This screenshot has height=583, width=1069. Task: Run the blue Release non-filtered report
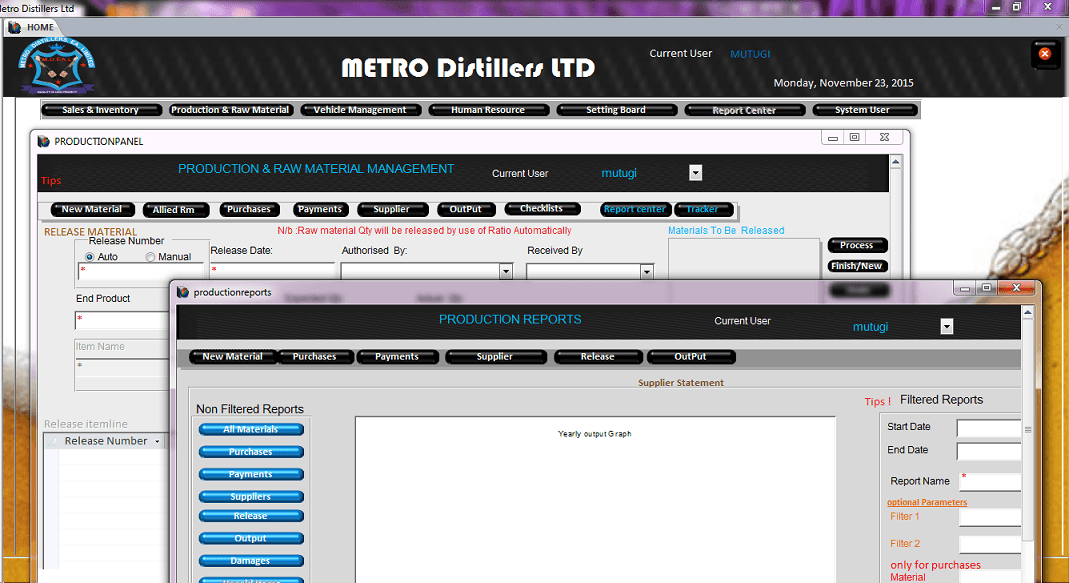click(251, 516)
